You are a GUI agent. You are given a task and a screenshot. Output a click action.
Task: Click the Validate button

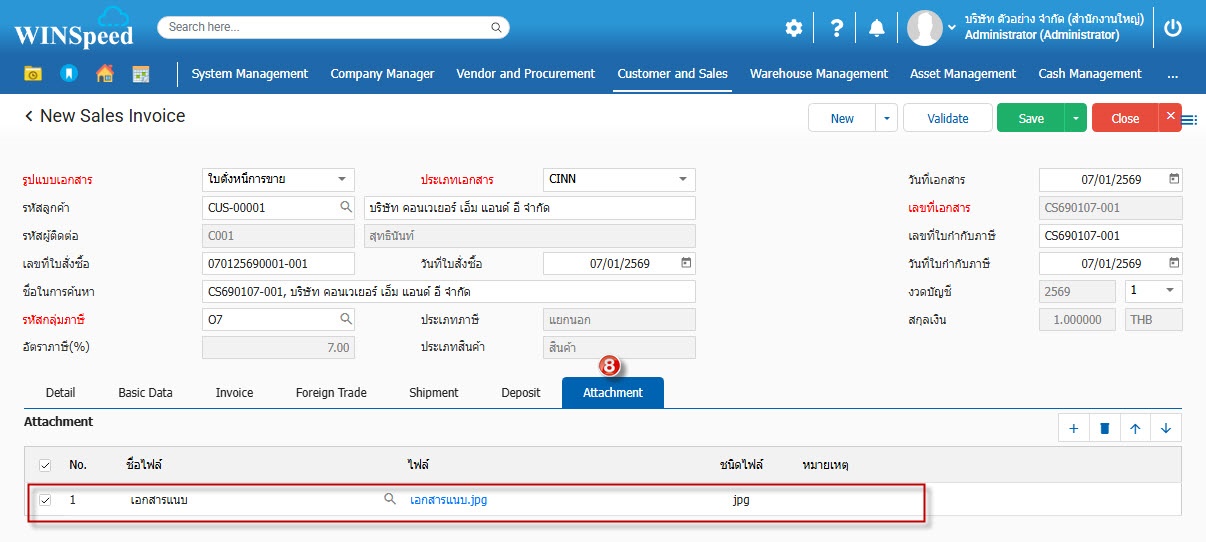pyautogui.click(x=947, y=118)
